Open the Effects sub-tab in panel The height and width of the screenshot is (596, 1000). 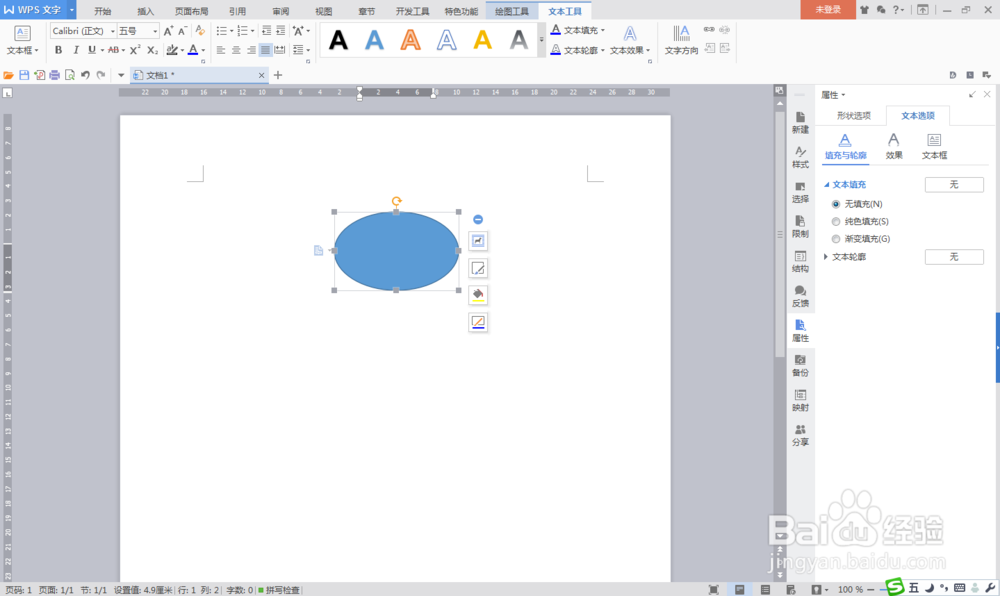click(893, 146)
